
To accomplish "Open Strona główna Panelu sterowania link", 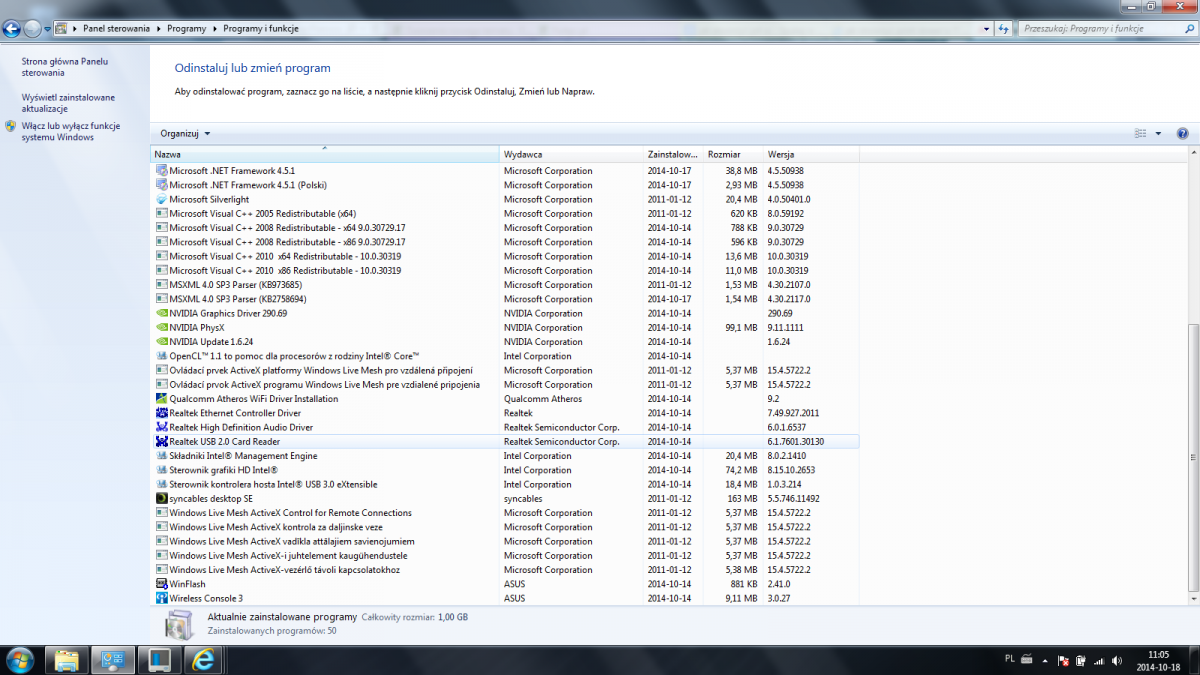I will pyautogui.click(x=65, y=67).
